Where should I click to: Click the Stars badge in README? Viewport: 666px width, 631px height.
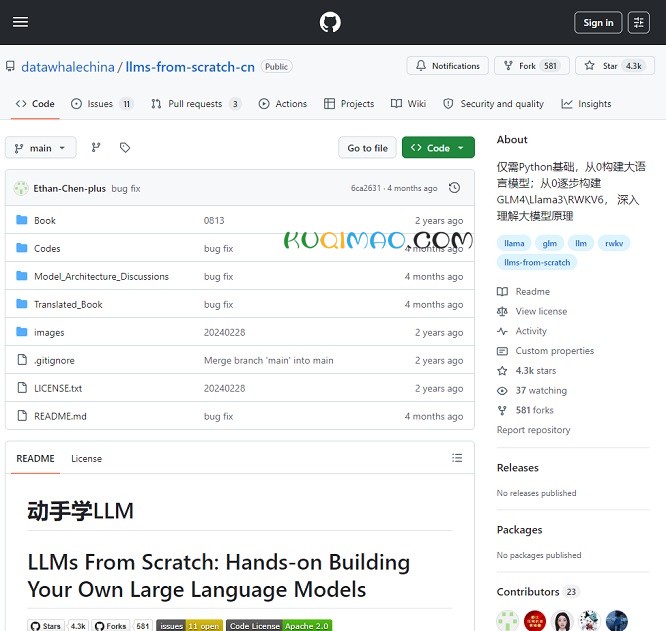(x=59, y=626)
